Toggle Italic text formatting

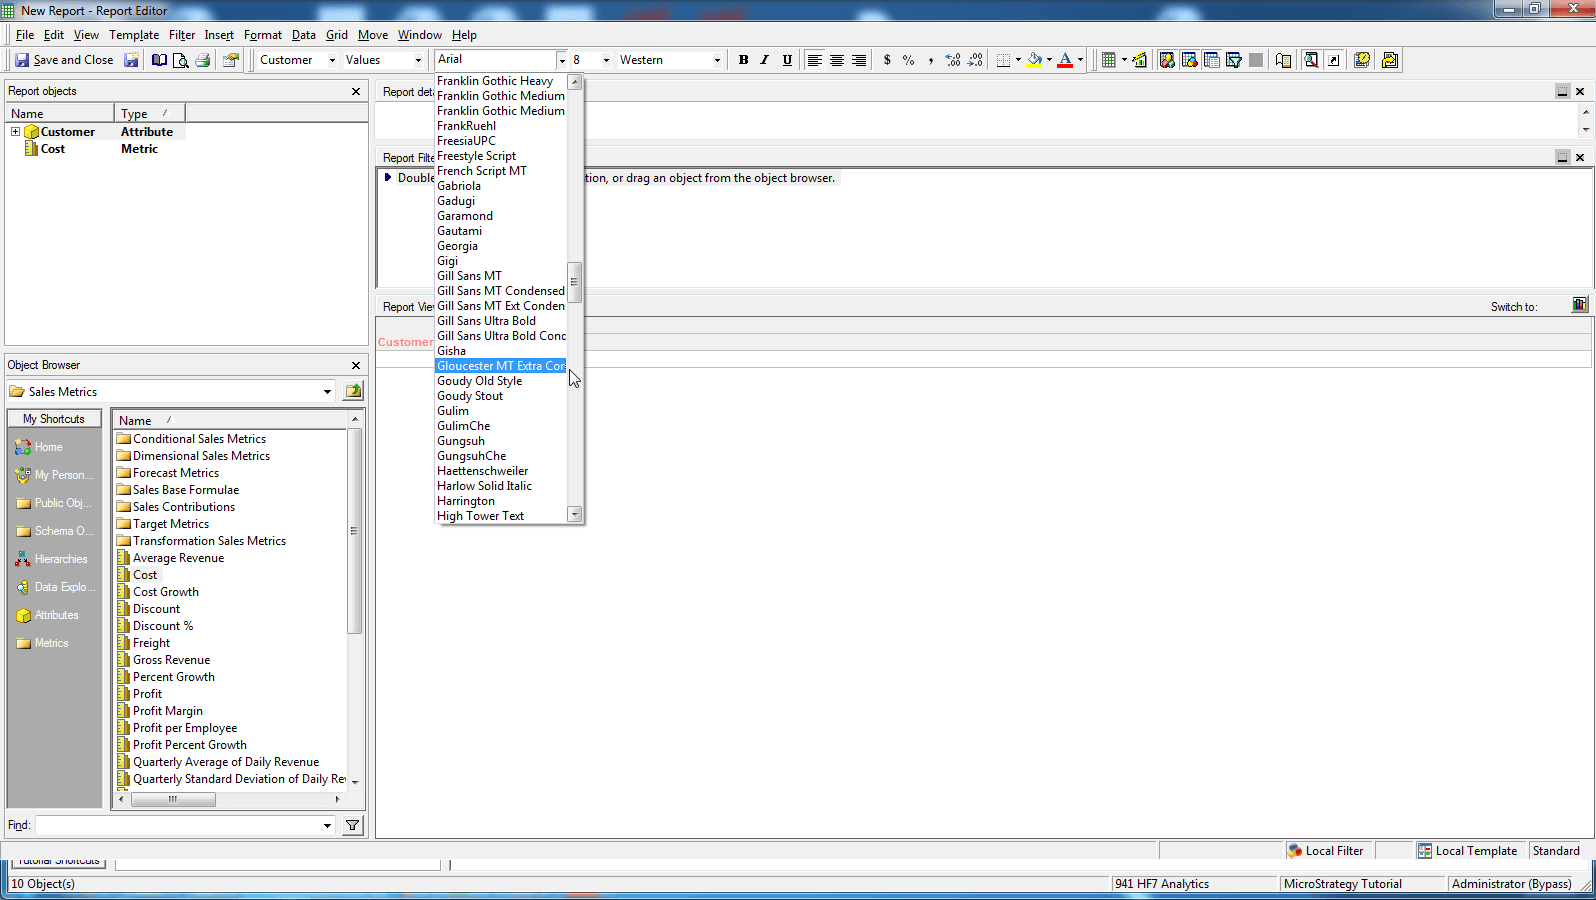[x=765, y=60]
